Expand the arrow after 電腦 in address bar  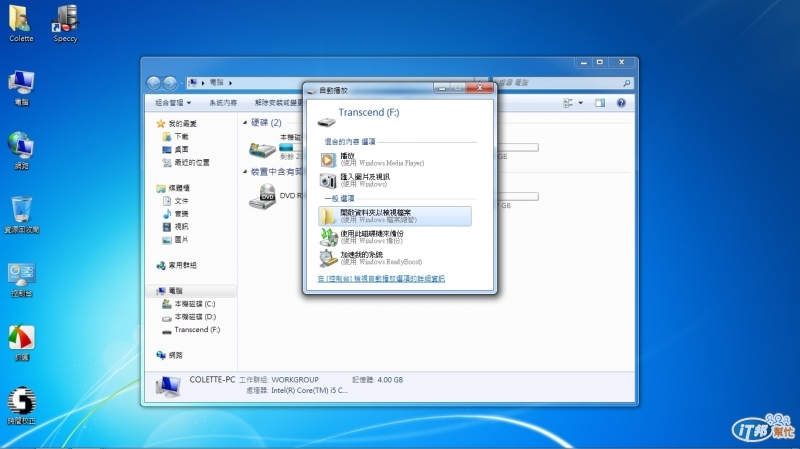coord(231,83)
